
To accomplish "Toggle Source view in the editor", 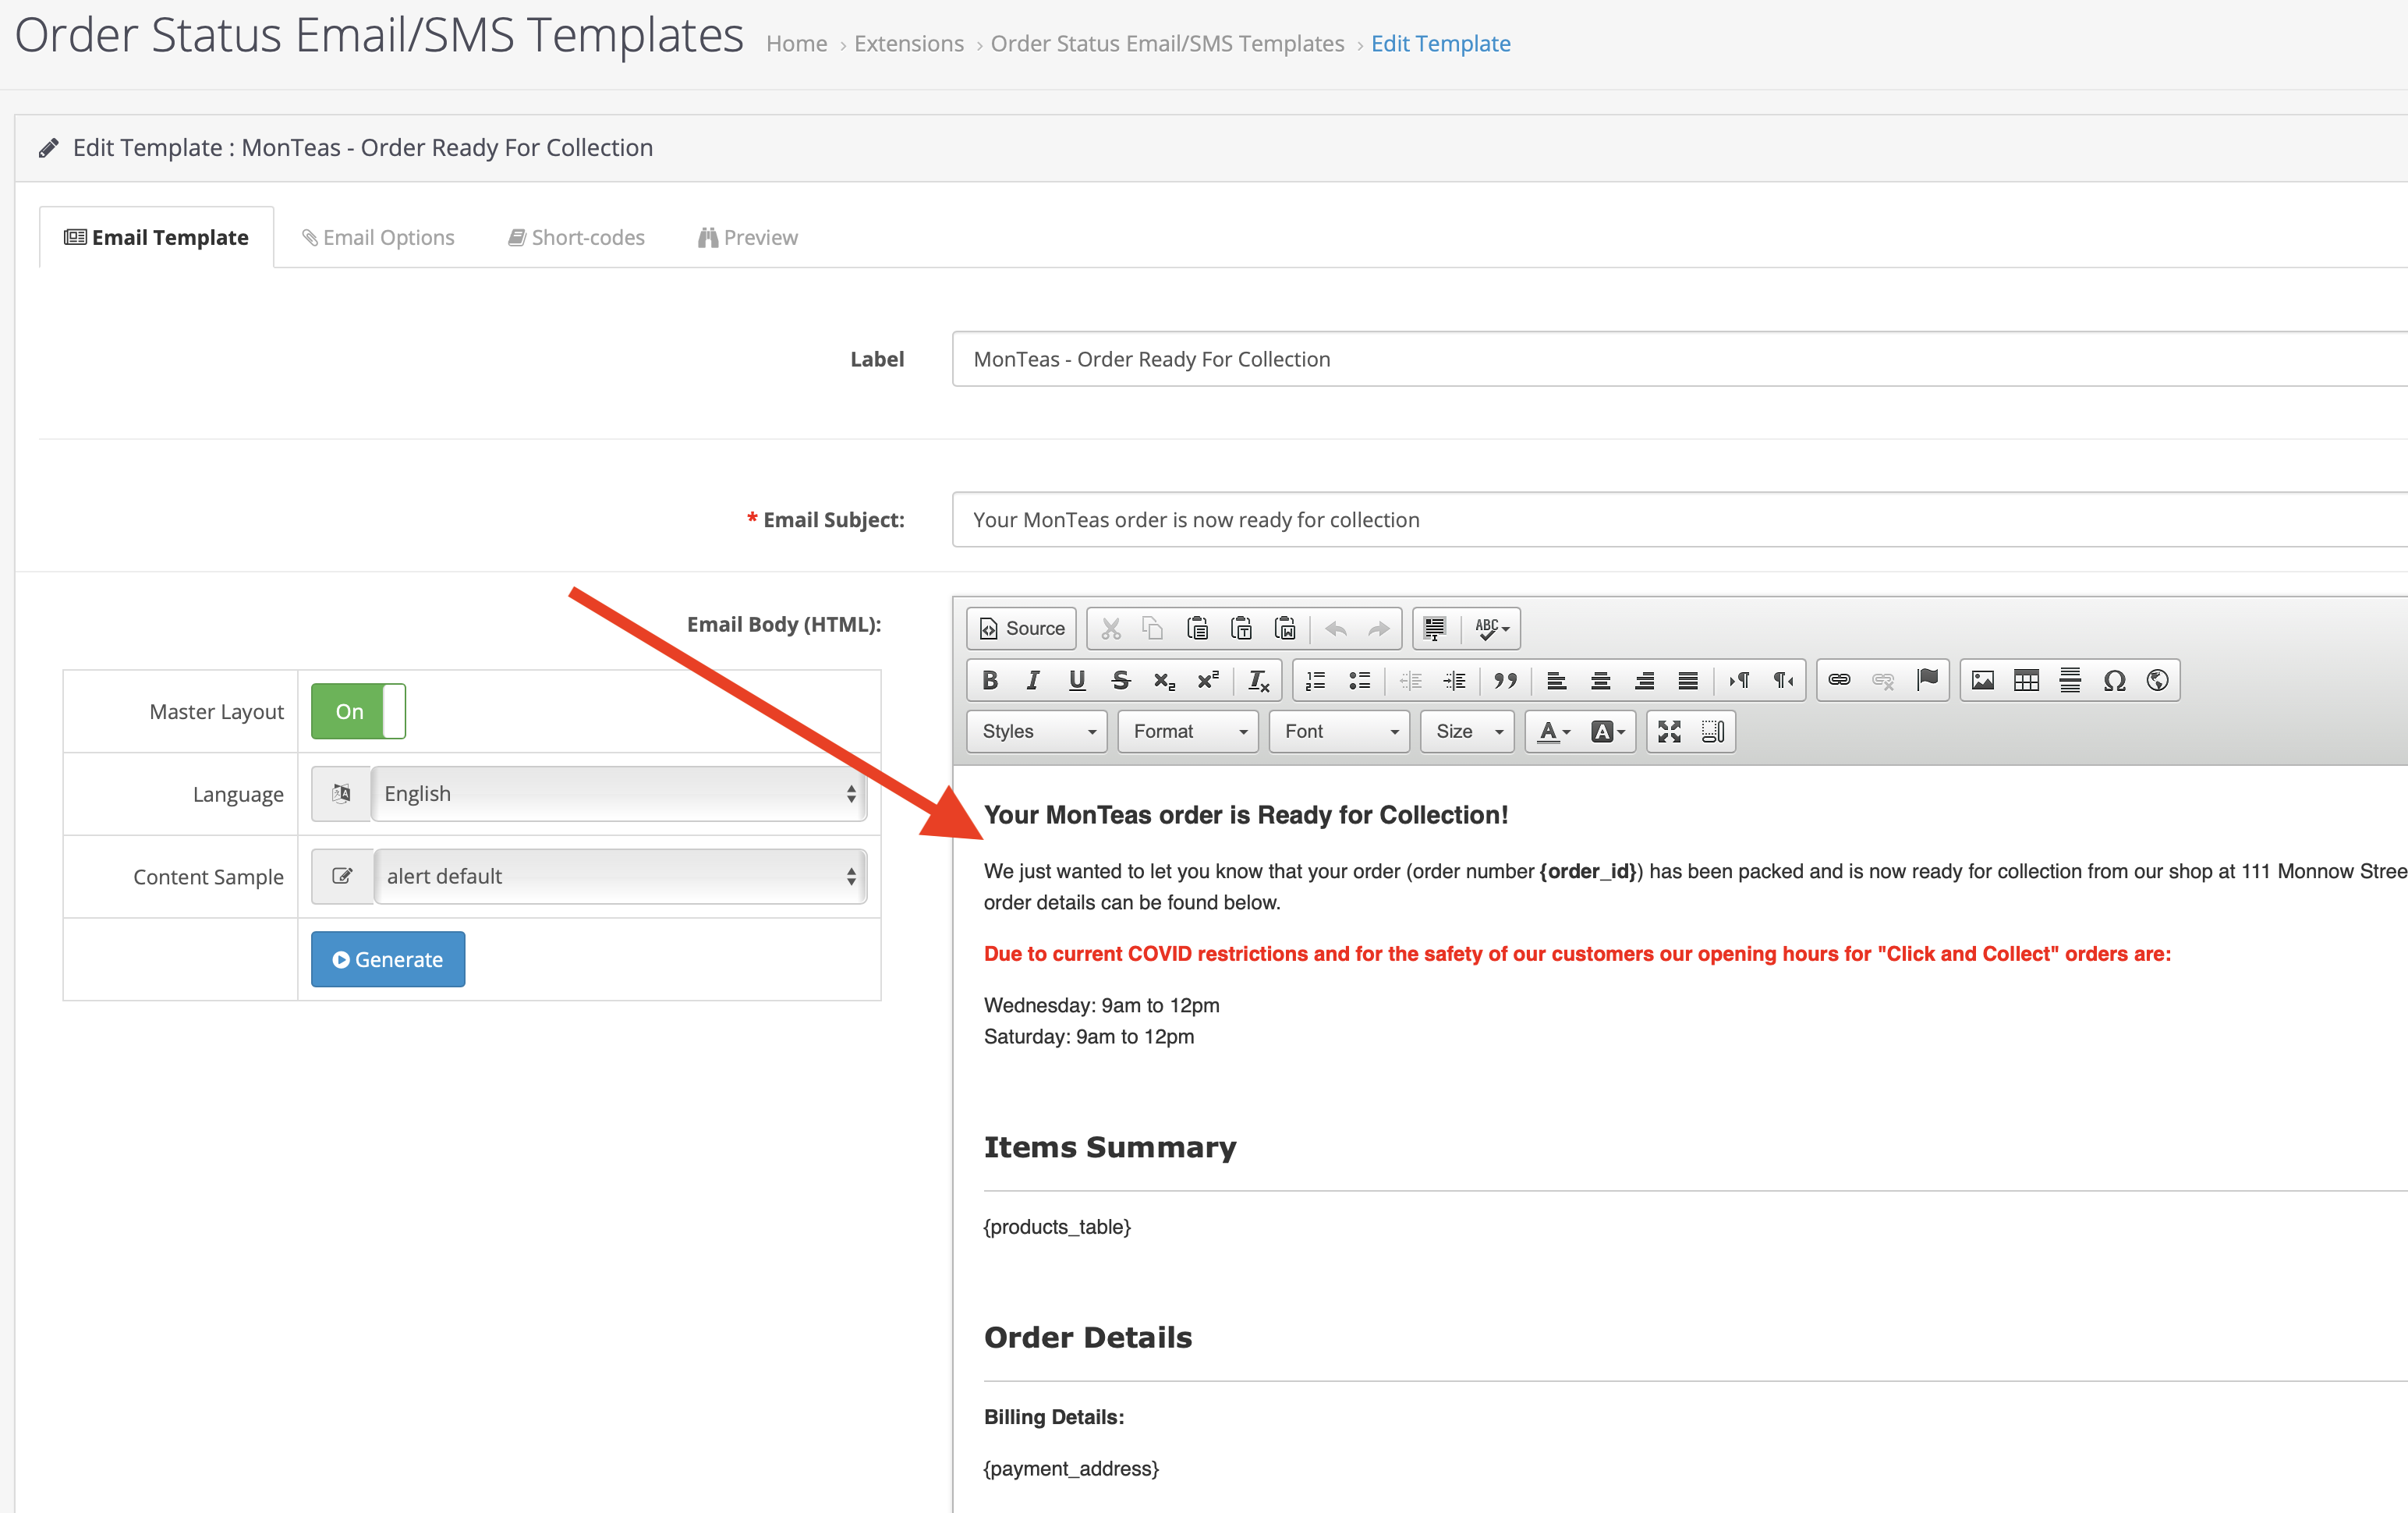I will 1021,628.
